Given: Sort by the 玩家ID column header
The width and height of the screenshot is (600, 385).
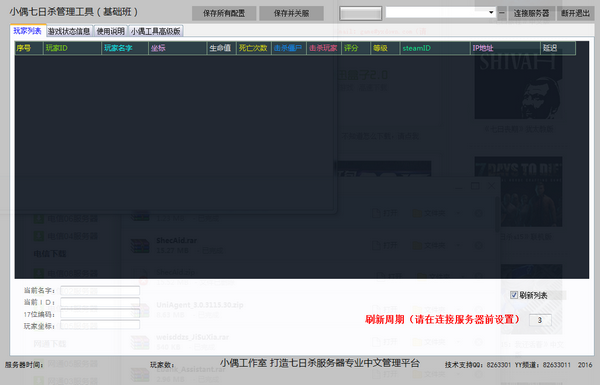Looking at the screenshot, I should point(72,48).
